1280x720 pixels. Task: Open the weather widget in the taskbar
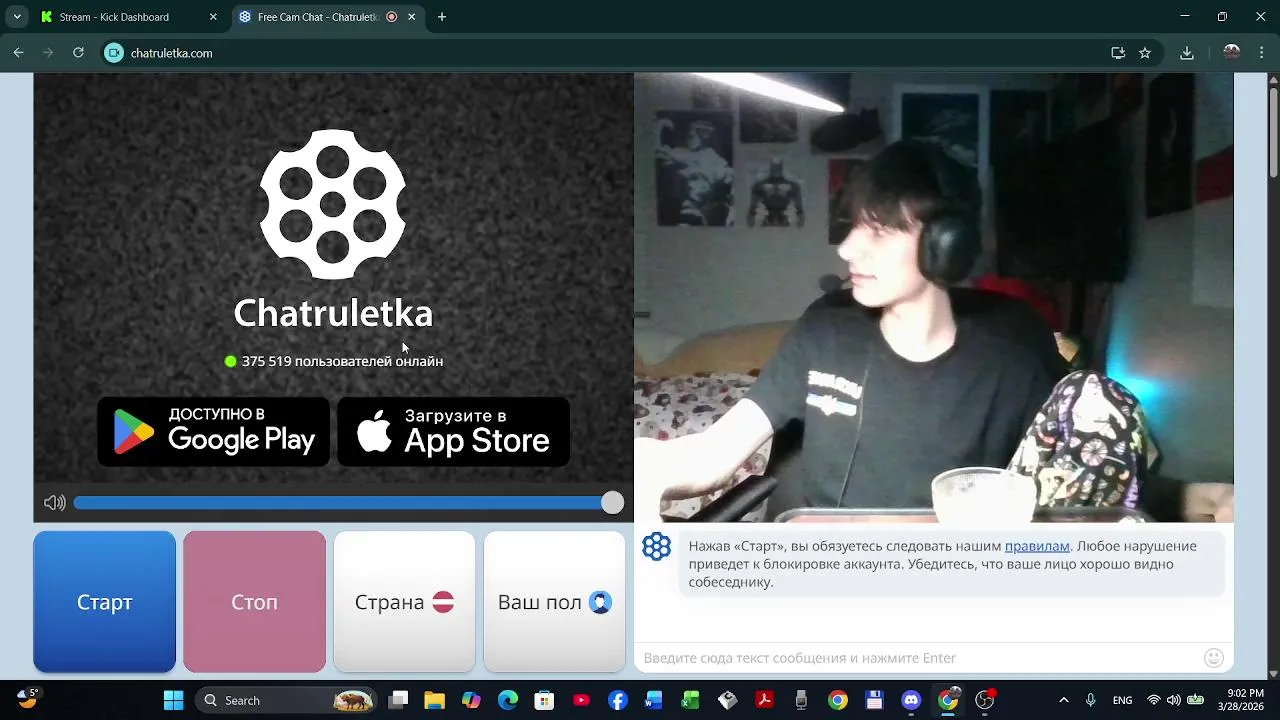pos(28,698)
